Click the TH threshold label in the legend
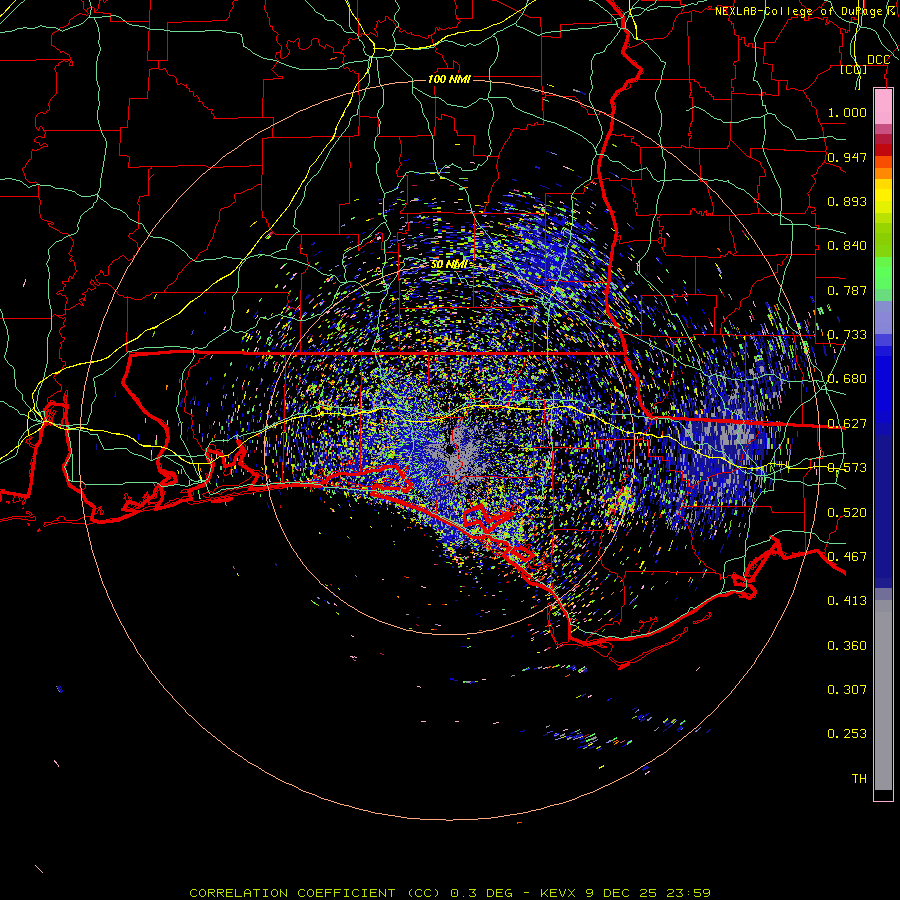Screen dimensions: 900x900 pos(859,778)
